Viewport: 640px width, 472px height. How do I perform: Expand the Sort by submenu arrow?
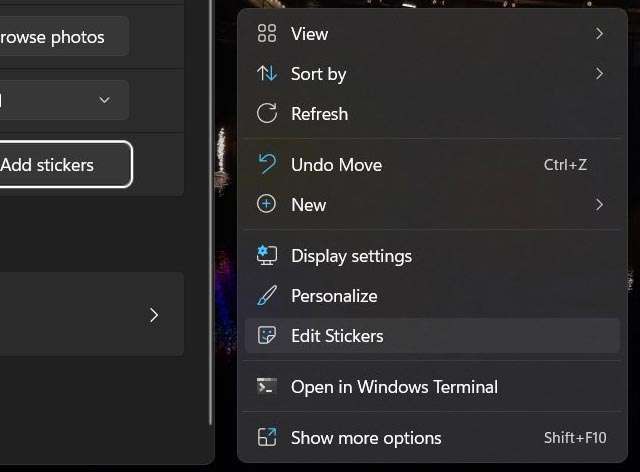click(x=599, y=74)
